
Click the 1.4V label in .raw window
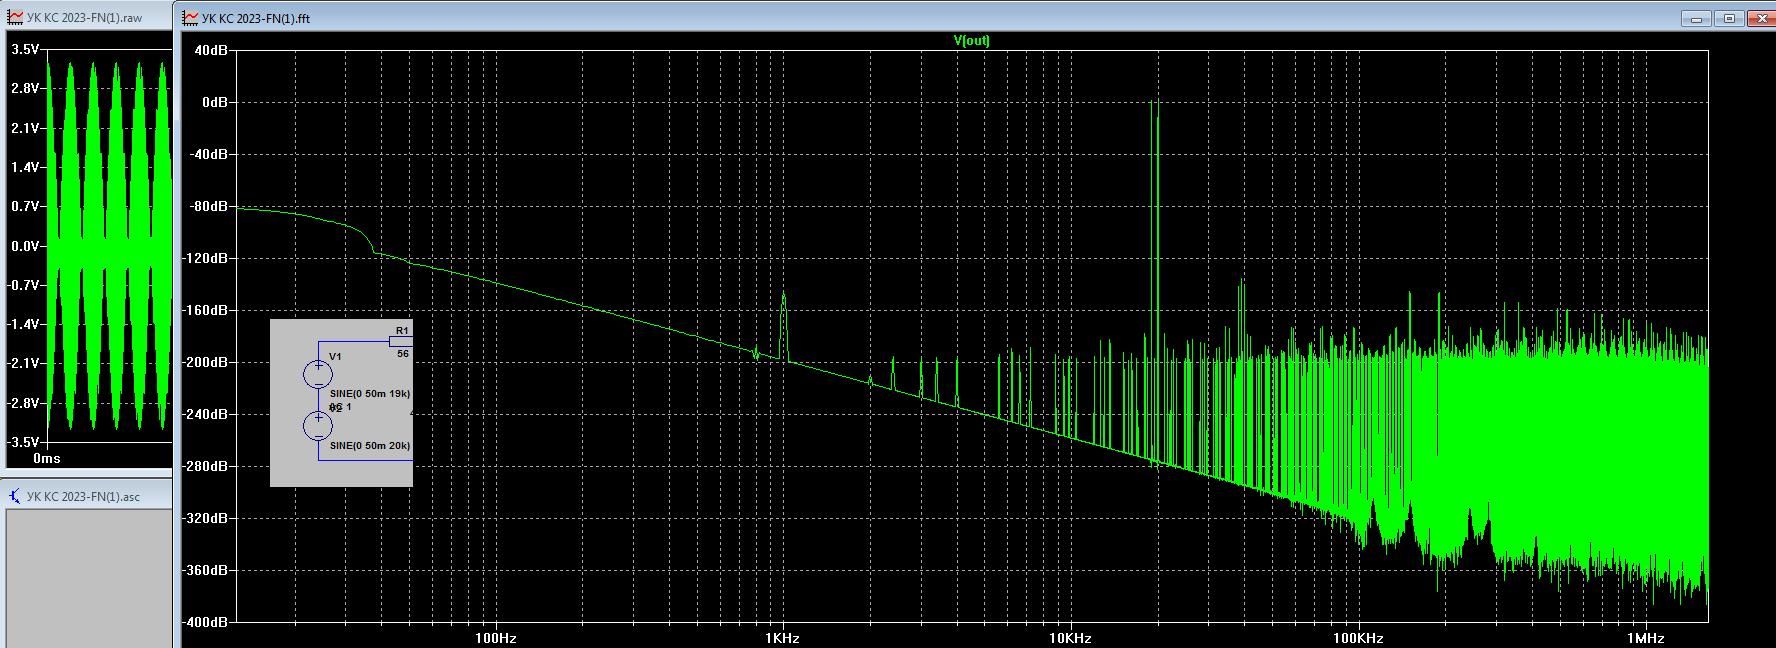click(25, 167)
